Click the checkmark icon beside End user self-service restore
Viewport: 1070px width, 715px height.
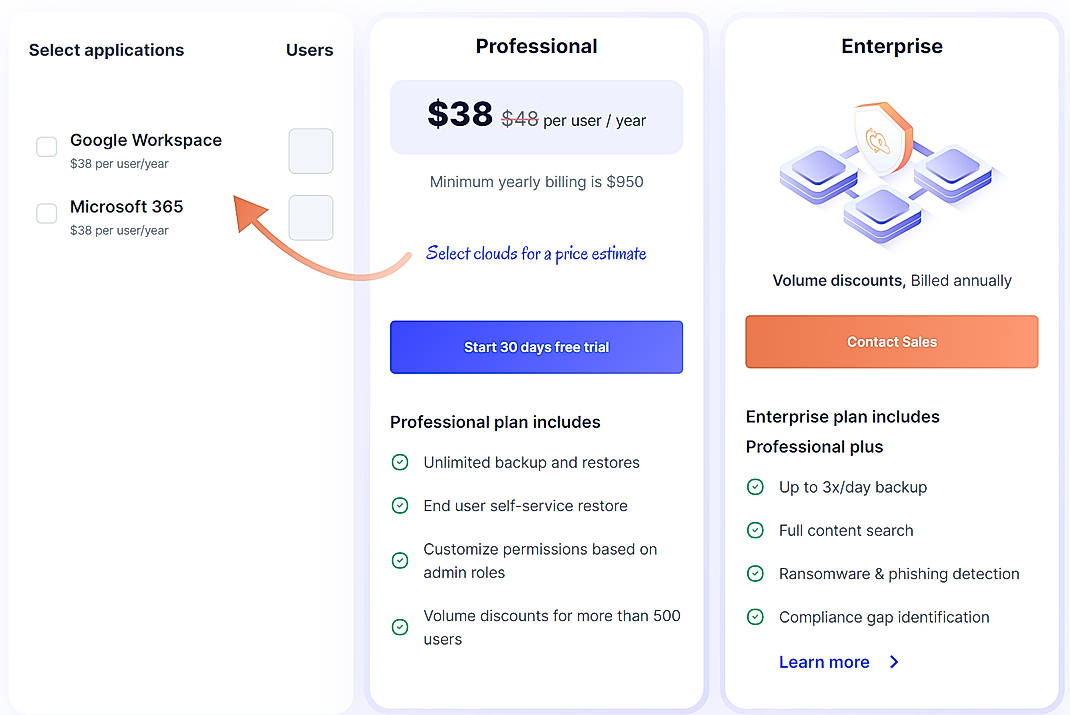pyautogui.click(x=399, y=506)
